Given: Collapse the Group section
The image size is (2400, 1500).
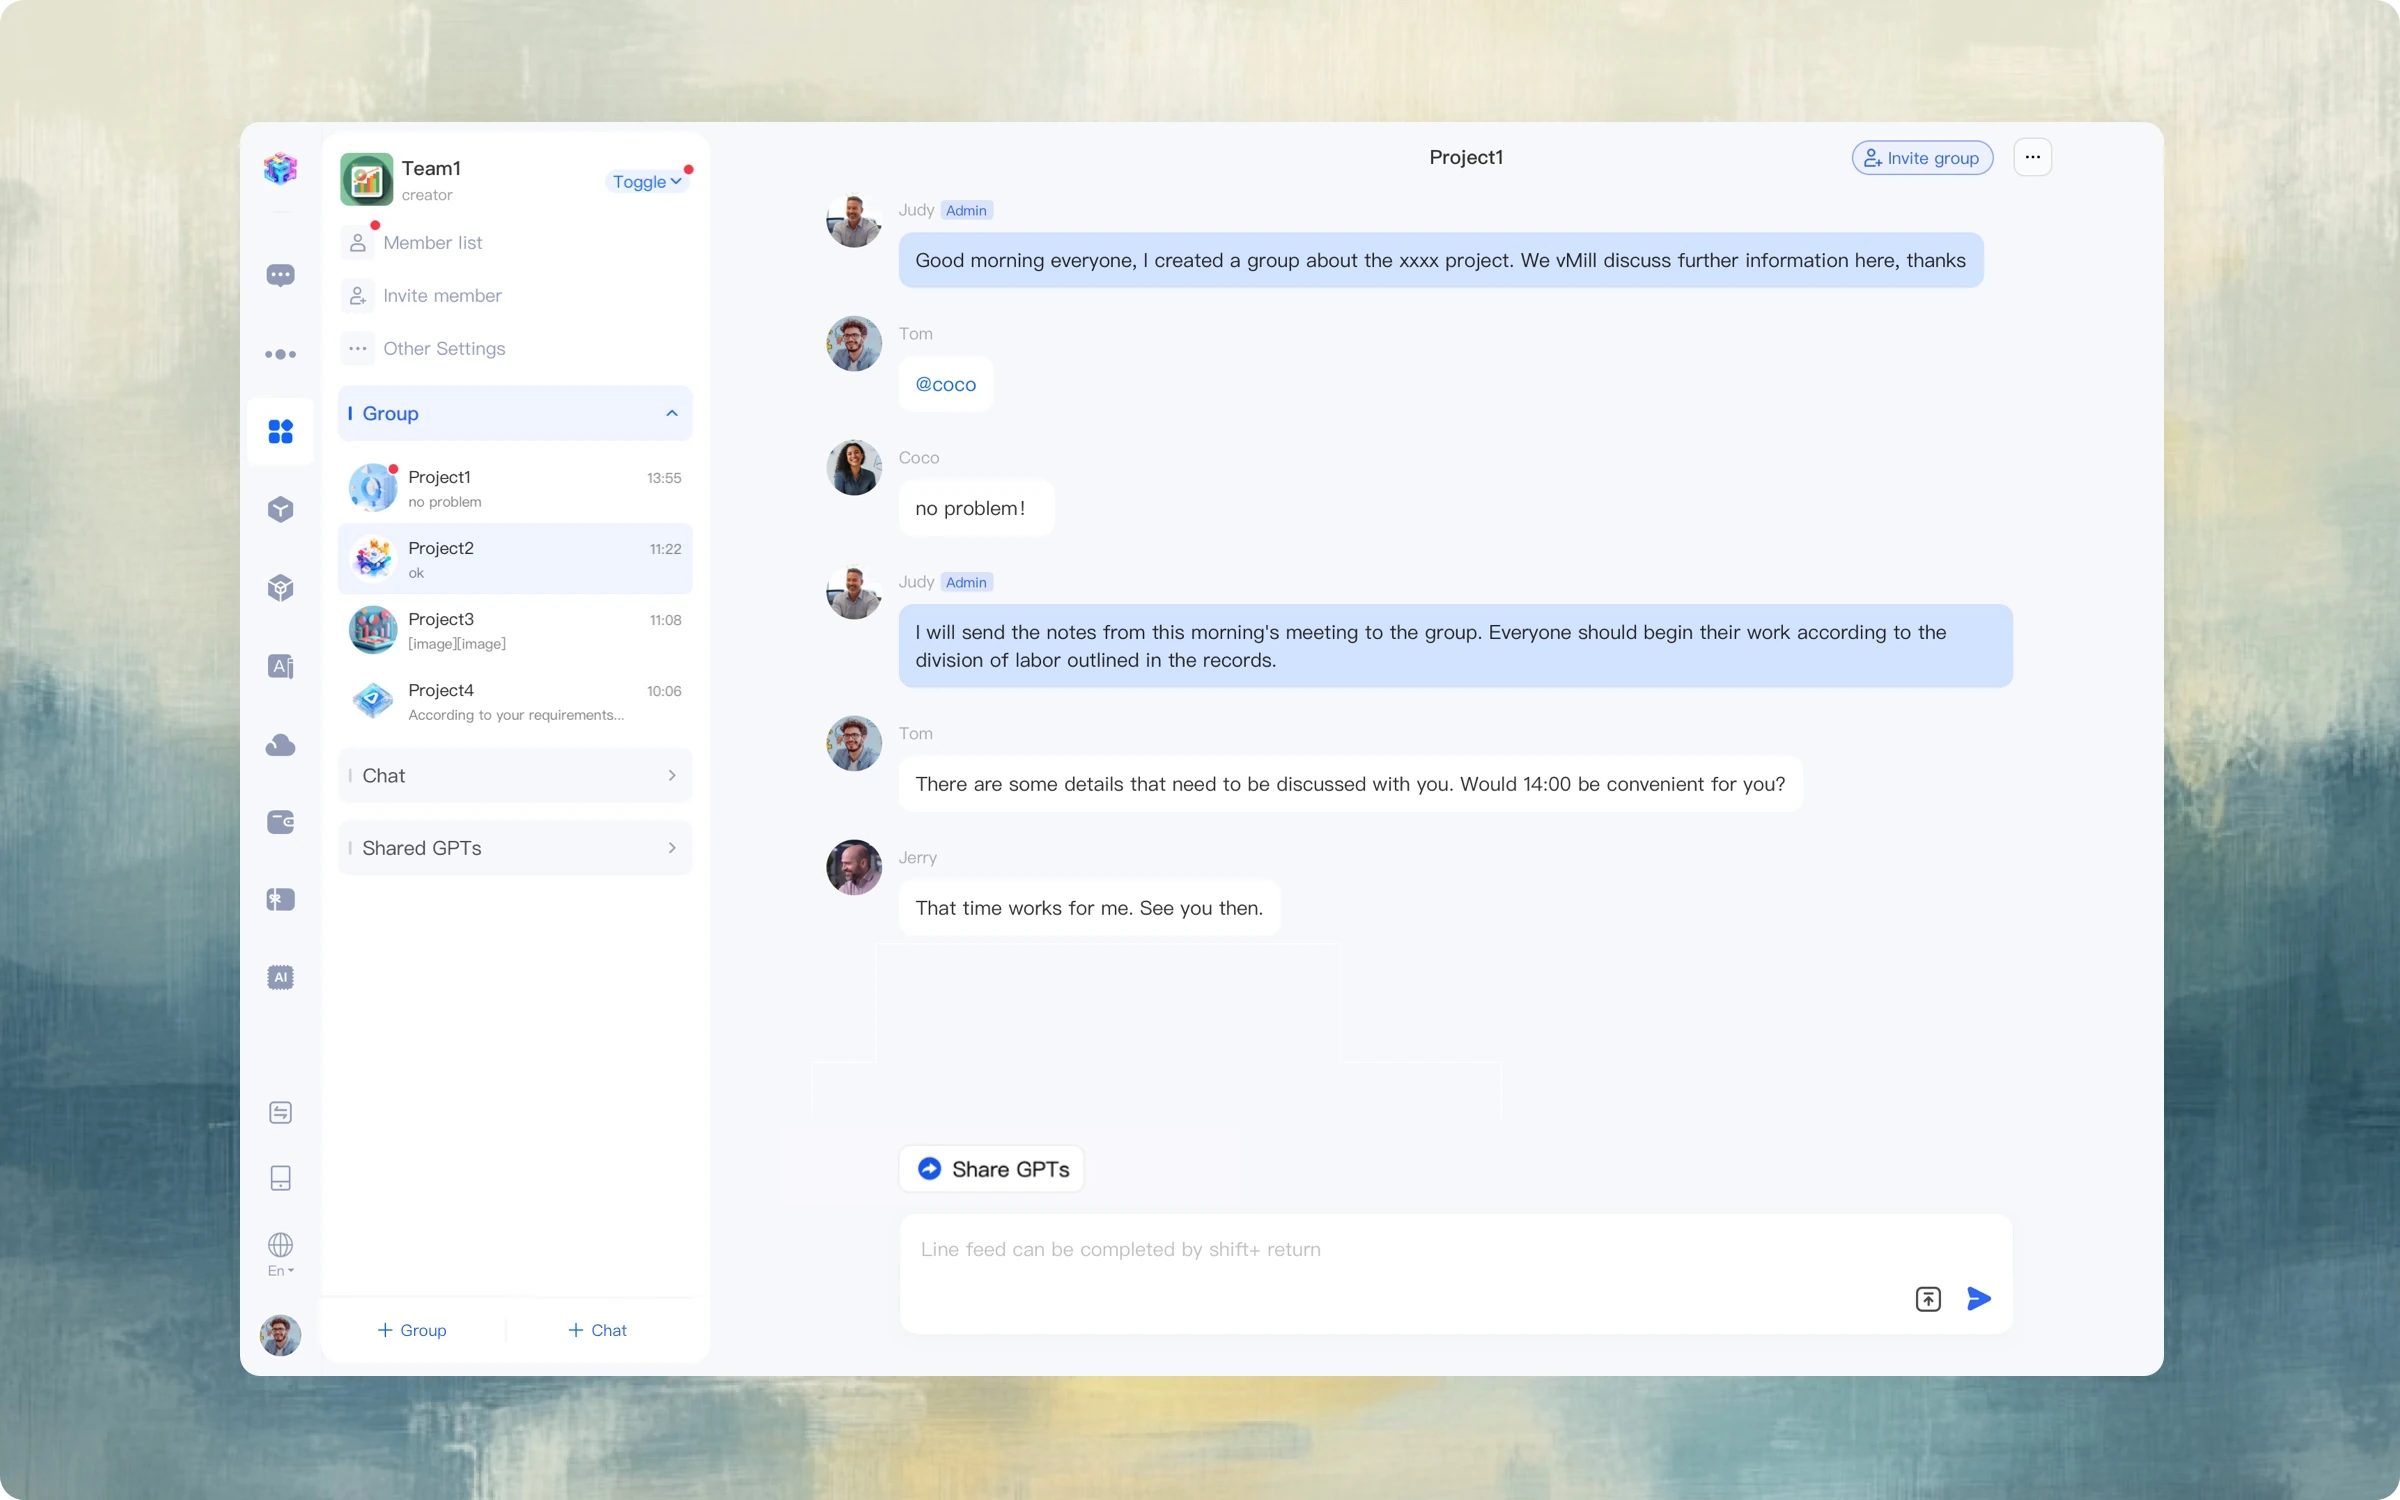Looking at the screenshot, I should click(671, 413).
